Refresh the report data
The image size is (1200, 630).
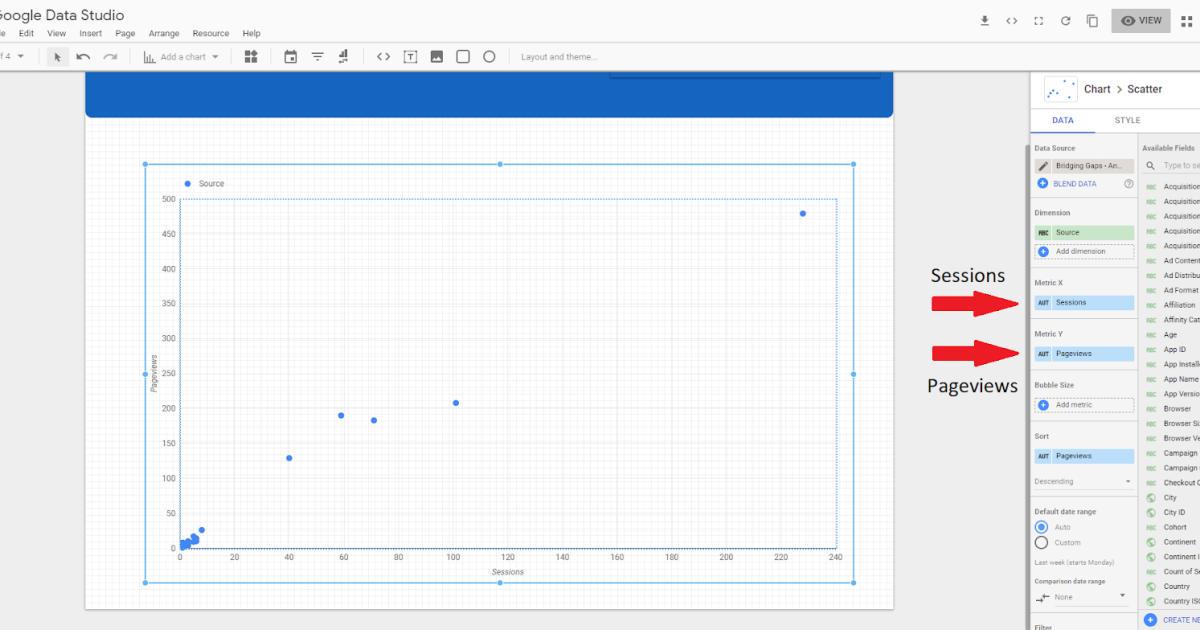coord(1064,20)
